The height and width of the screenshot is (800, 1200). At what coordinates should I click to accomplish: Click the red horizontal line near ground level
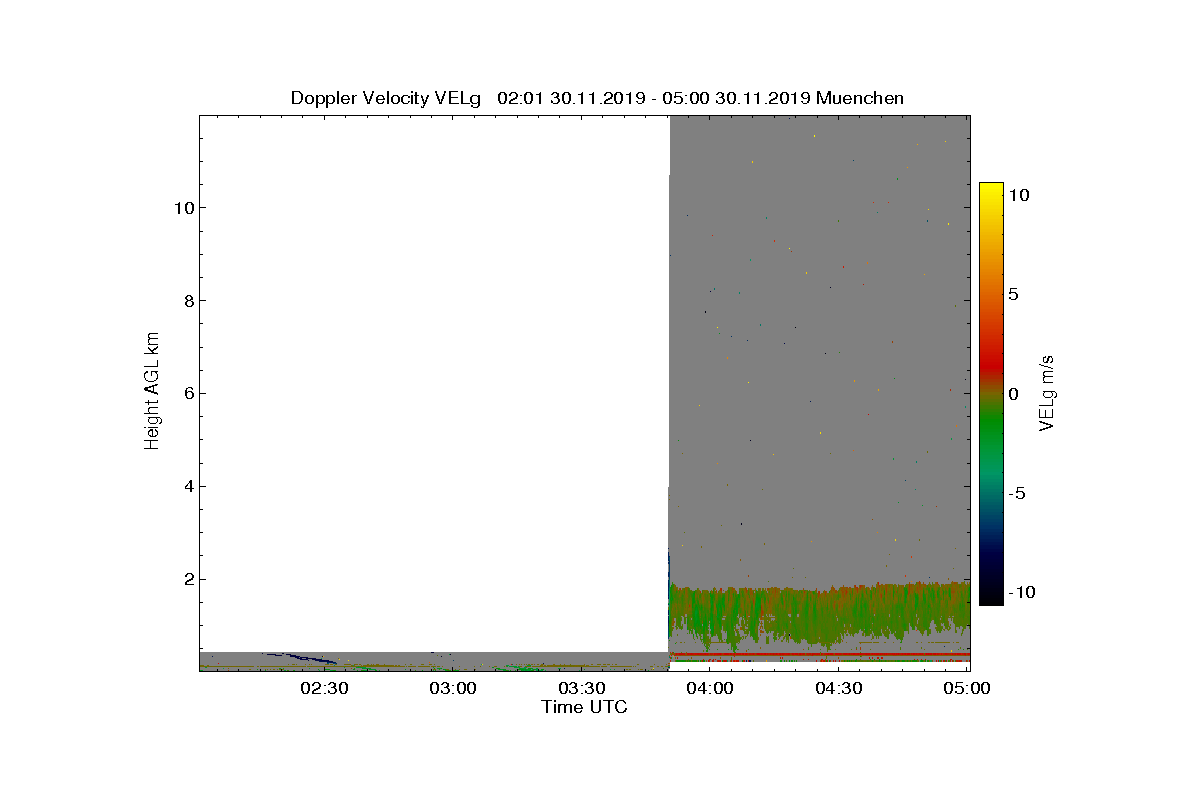[820, 654]
